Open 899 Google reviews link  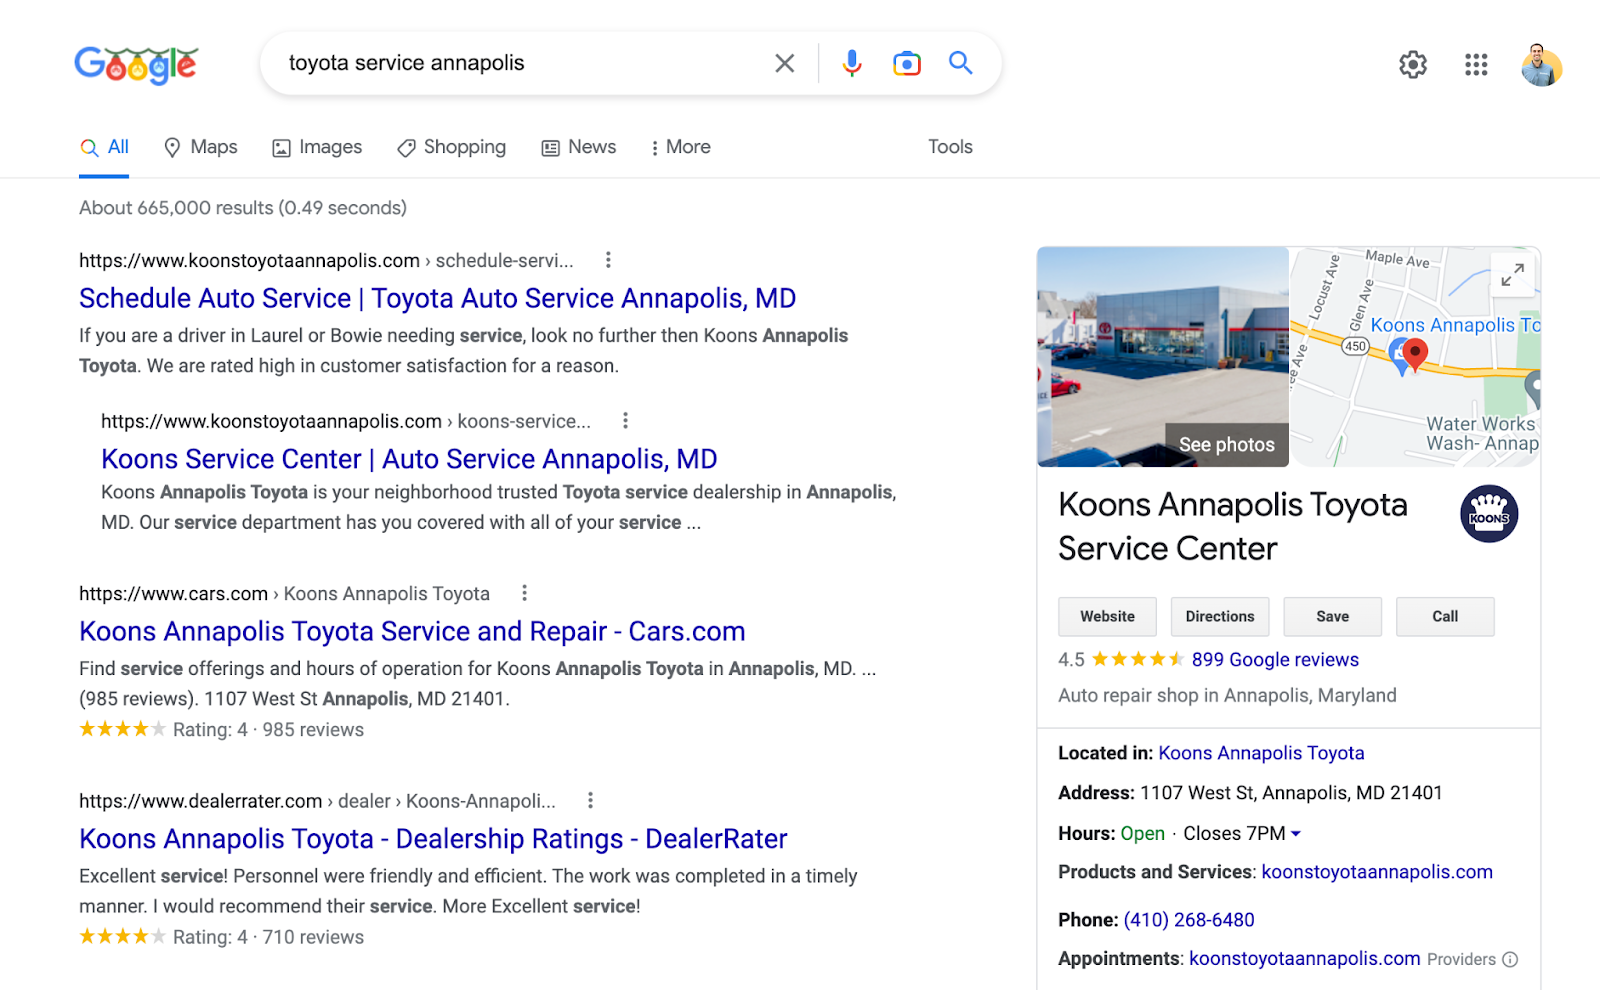[x=1275, y=659]
